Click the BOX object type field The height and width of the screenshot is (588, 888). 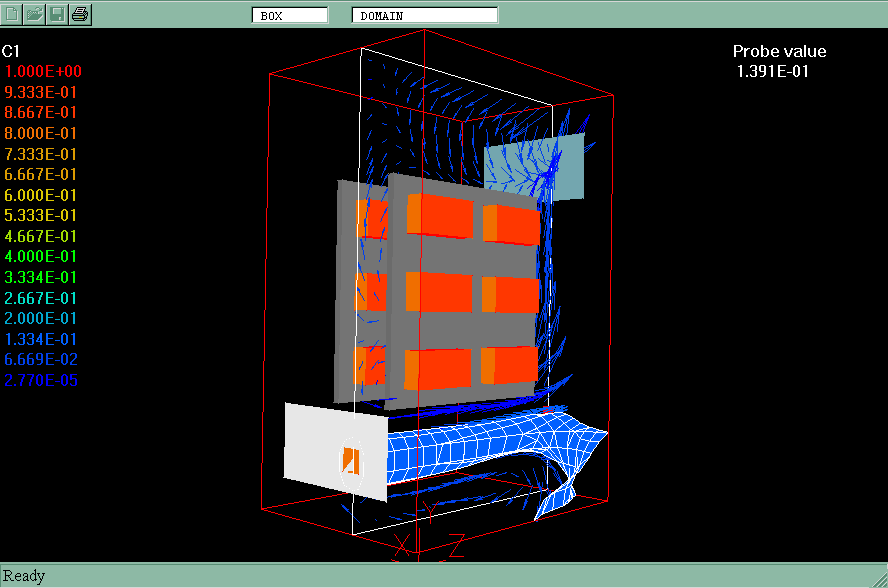coord(289,15)
